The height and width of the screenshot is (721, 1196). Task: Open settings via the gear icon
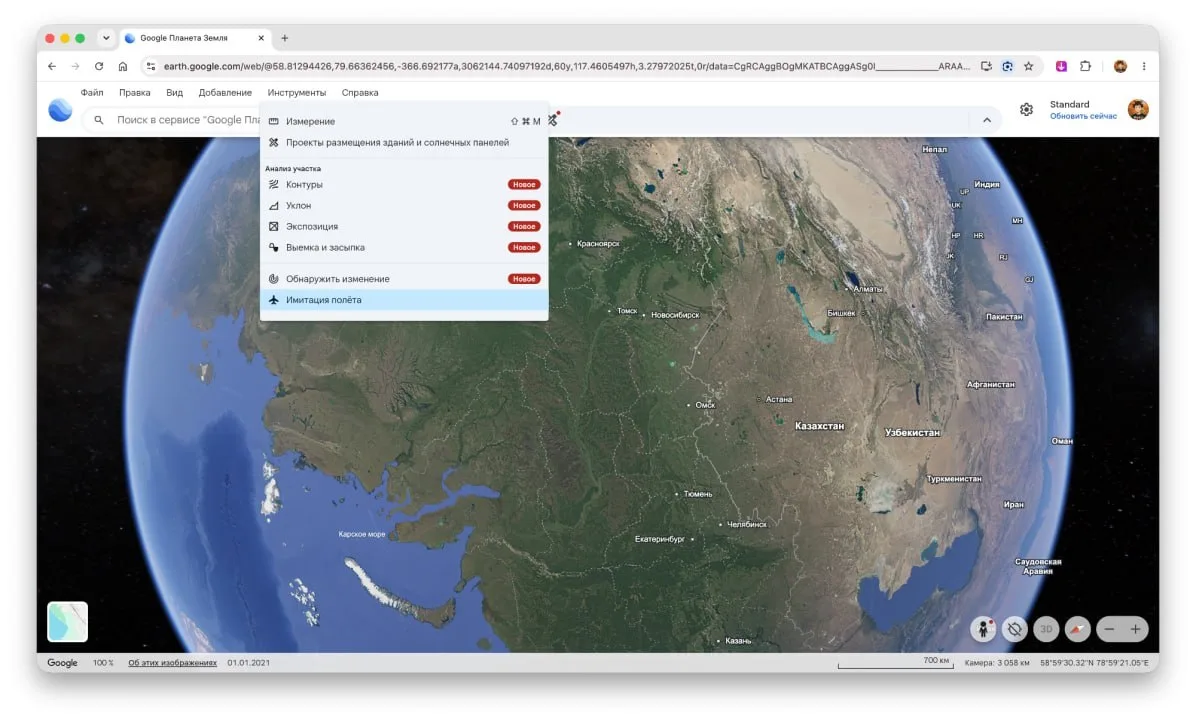1026,110
